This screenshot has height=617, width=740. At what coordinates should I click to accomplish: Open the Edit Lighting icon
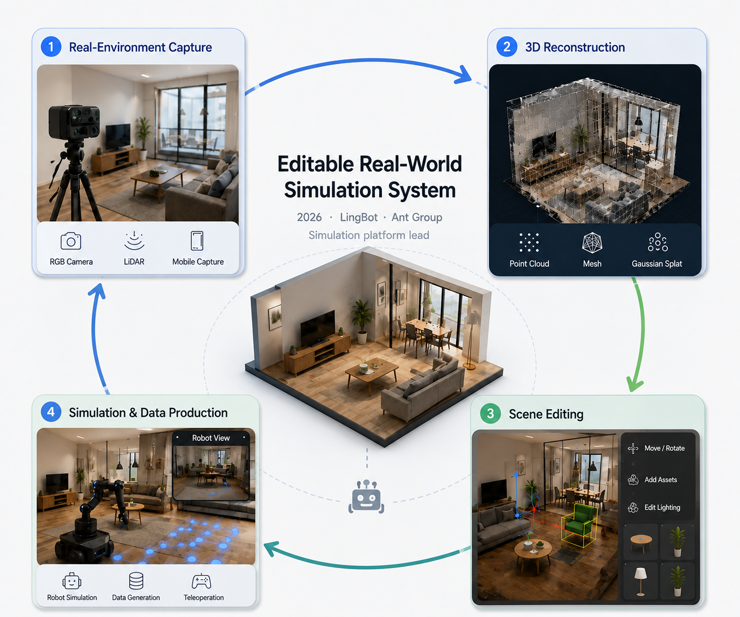pos(633,507)
